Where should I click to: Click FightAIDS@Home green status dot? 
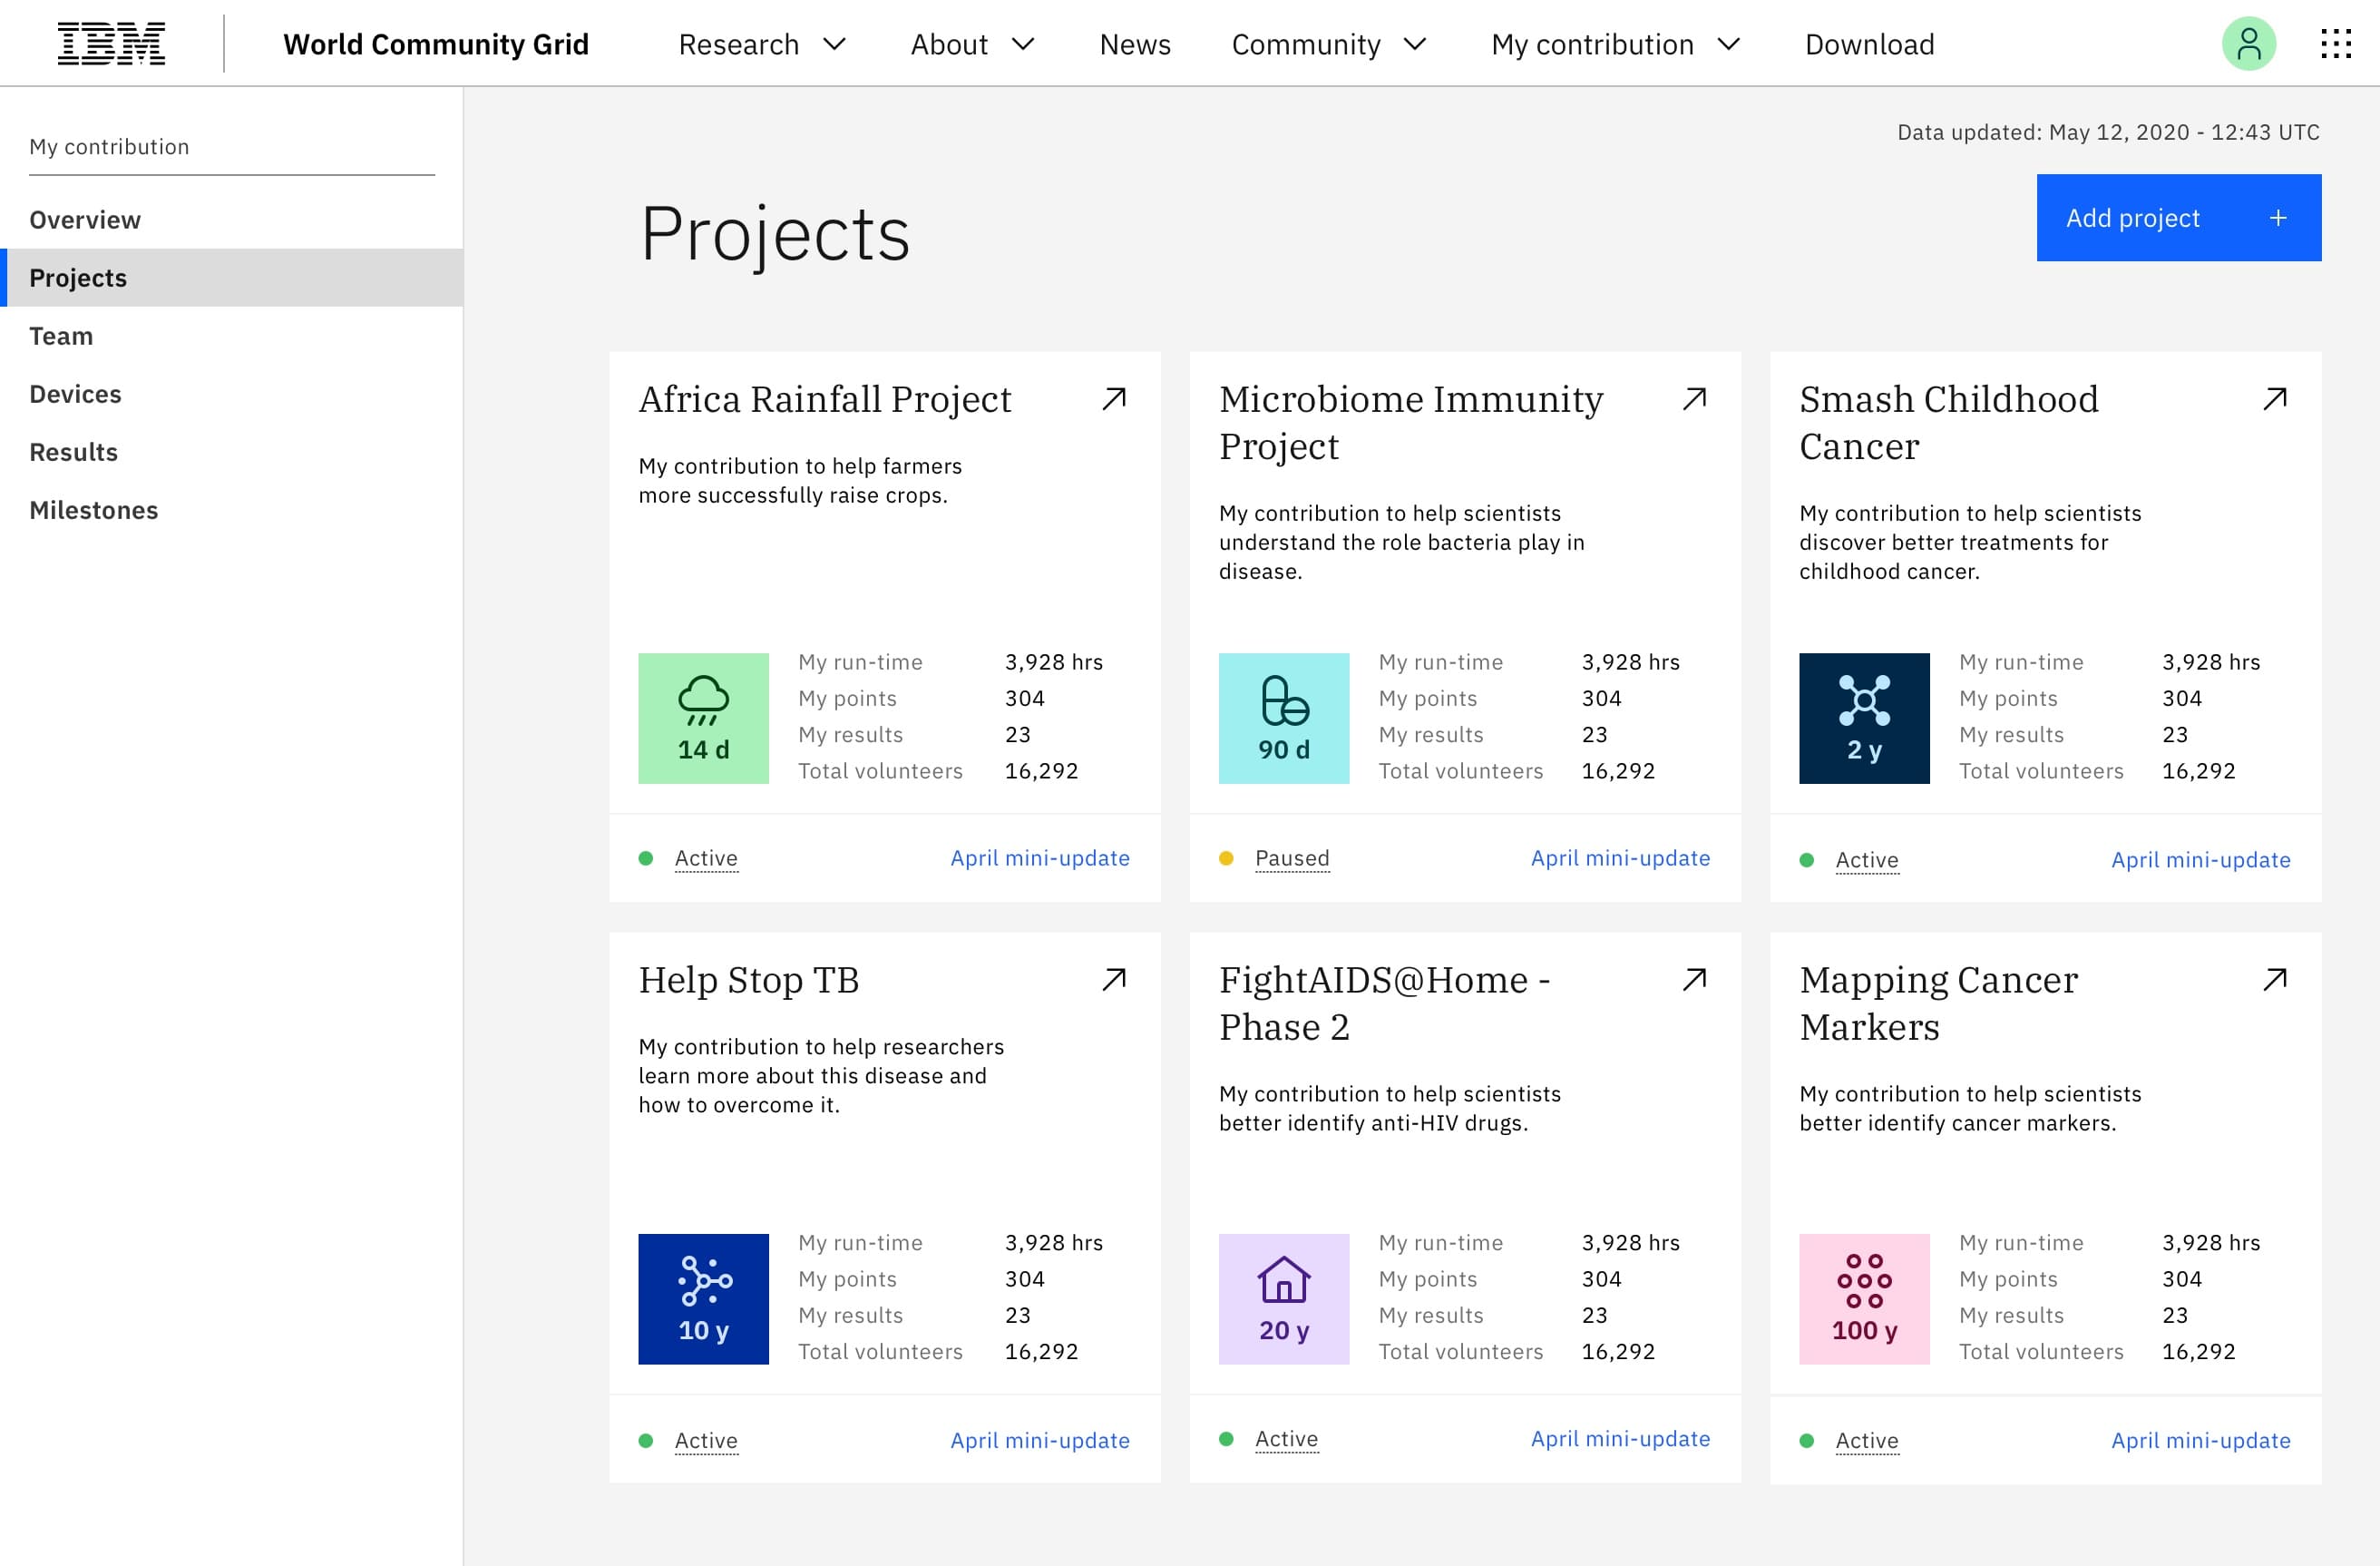pyautogui.click(x=1226, y=1439)
